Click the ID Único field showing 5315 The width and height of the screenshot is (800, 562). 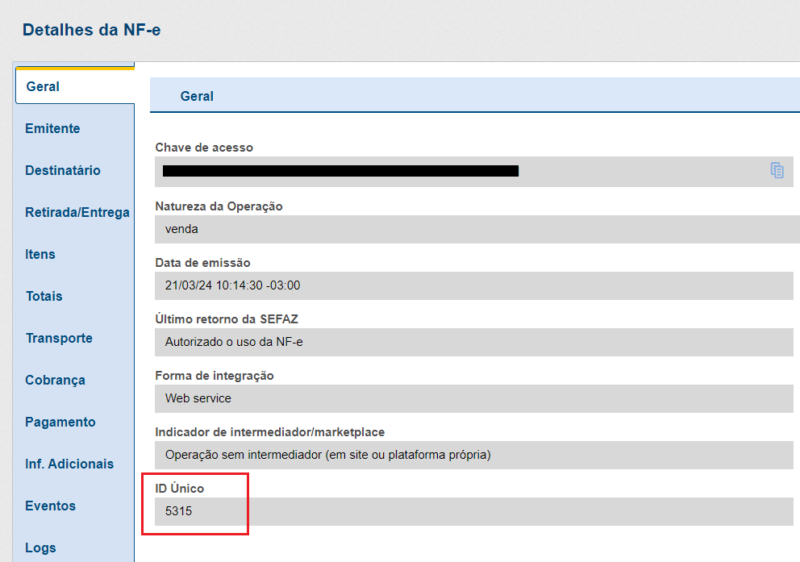pos(475,511)
